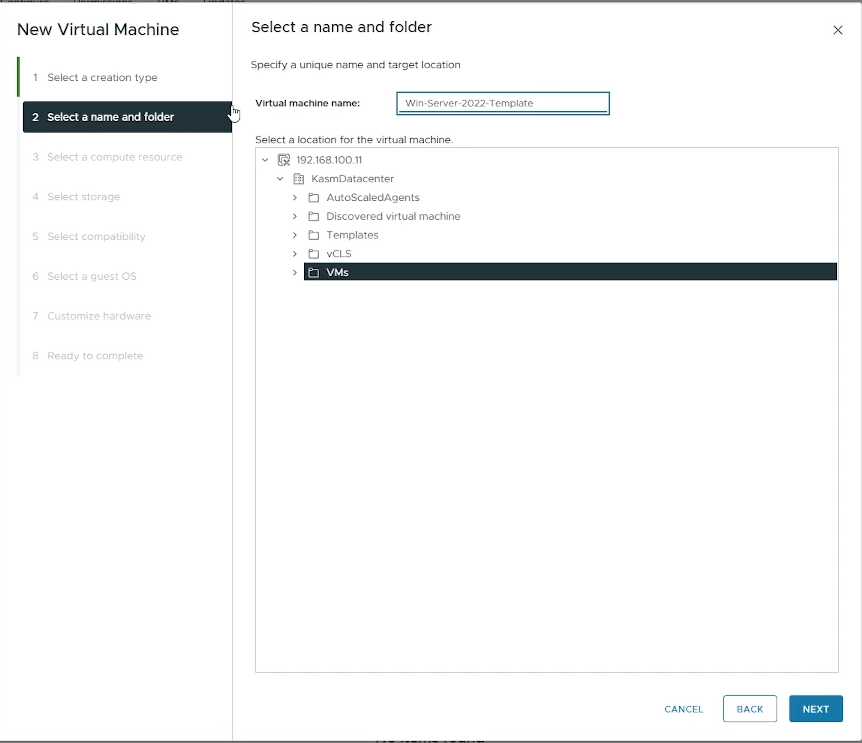The height and width of the screenshot is (743, 862).
Task: Click the 192.168.100.11 host icon
Action: 283,159
